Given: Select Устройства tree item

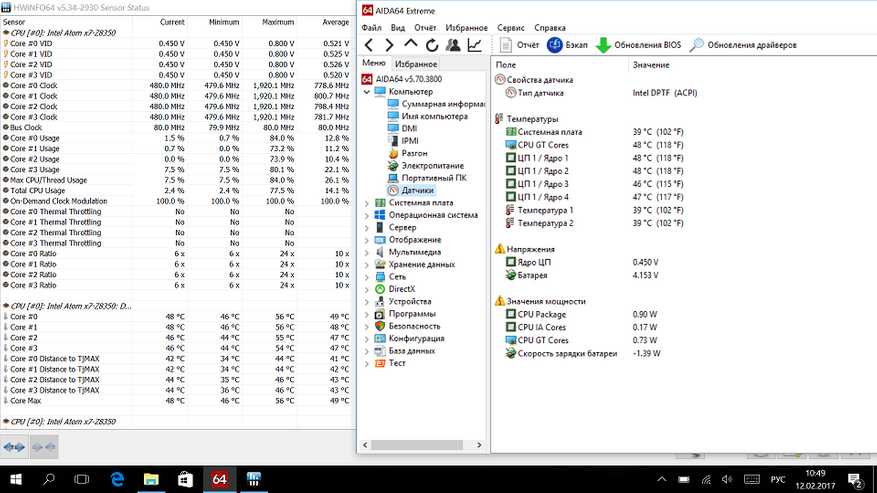Looking at the screenshot, I should coord(403,301).
